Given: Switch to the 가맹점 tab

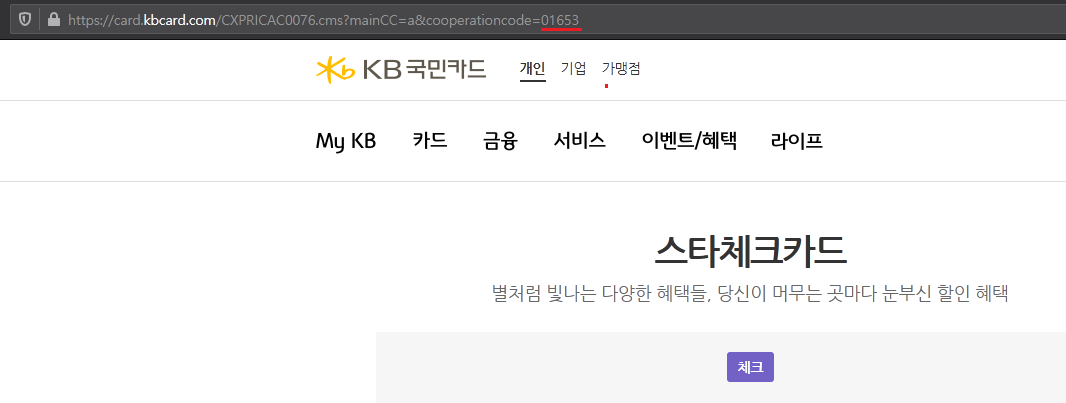Looking at the screenshot, I should pyautogui.click(x=621, y=69).
